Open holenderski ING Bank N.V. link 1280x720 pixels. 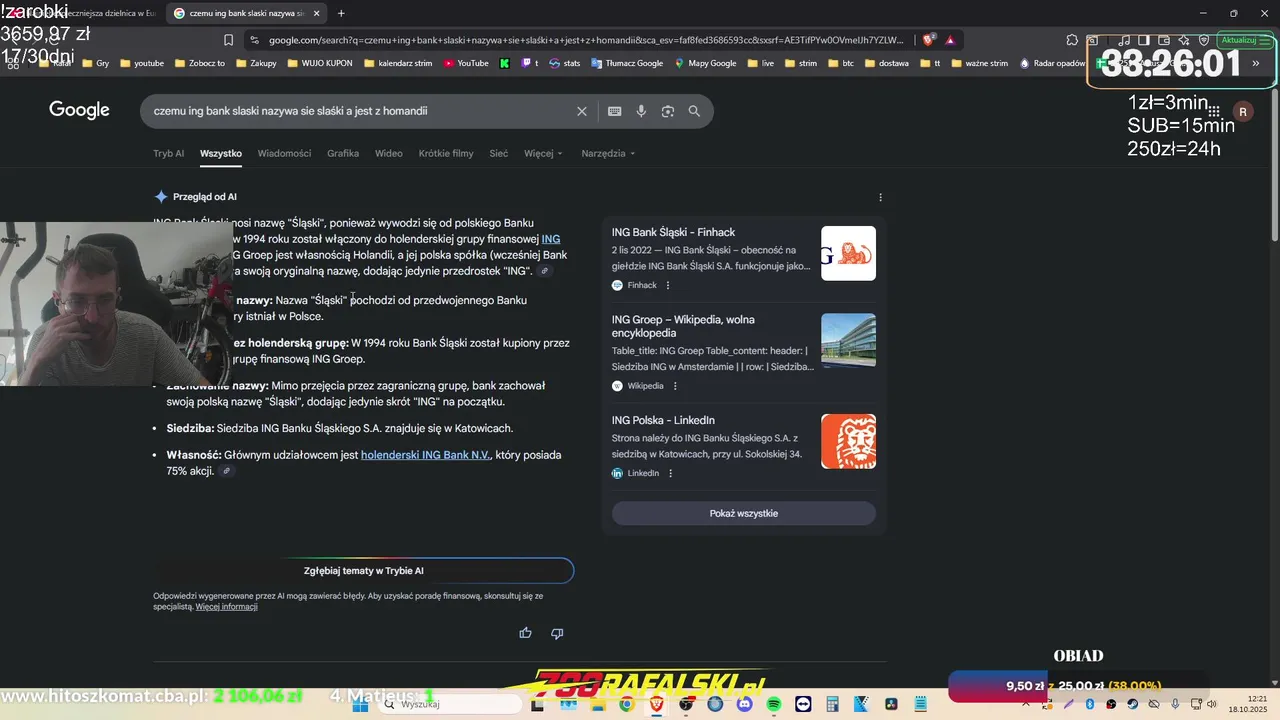(426, 455)
